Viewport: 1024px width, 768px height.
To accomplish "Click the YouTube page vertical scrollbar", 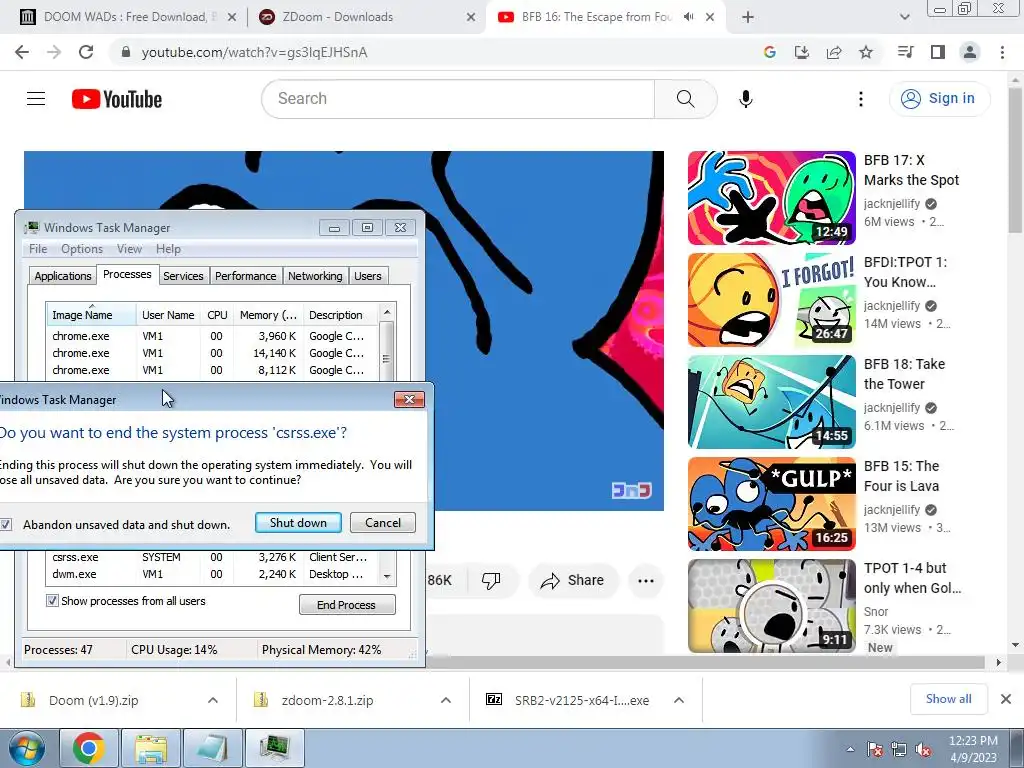I will click(x=1015, y=160).
